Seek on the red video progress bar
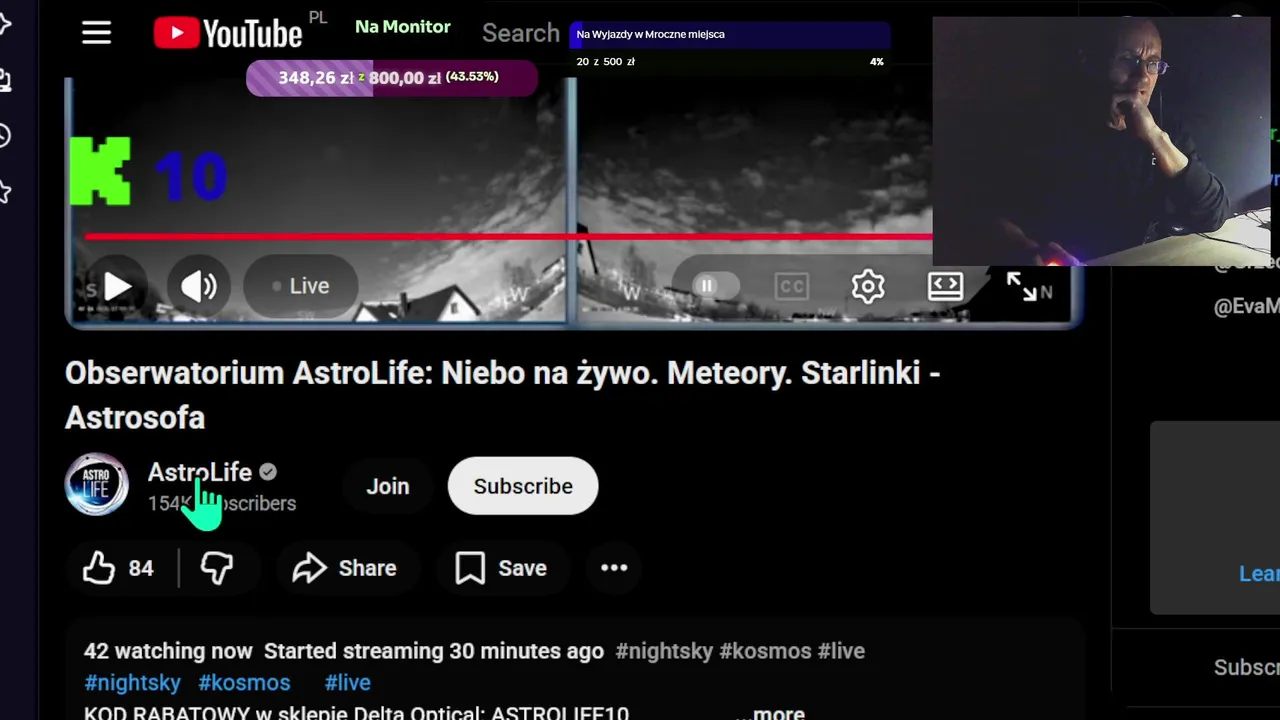The height and width of the screenshot is (720, 1280). point(508,237)
